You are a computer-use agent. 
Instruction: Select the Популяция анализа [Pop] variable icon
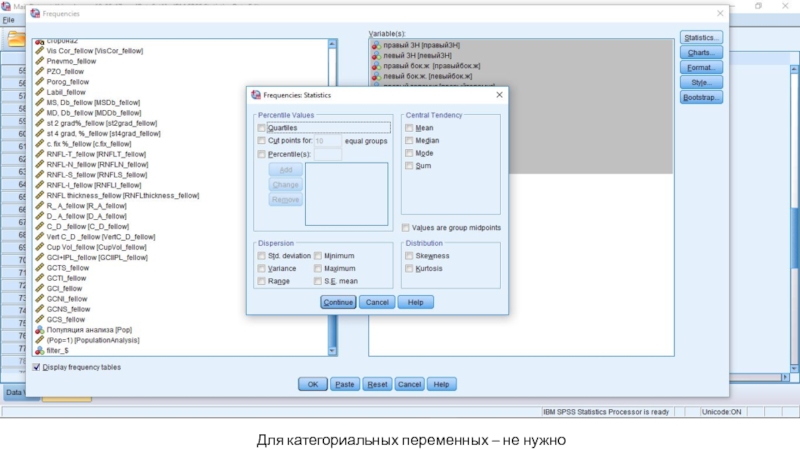40,330
